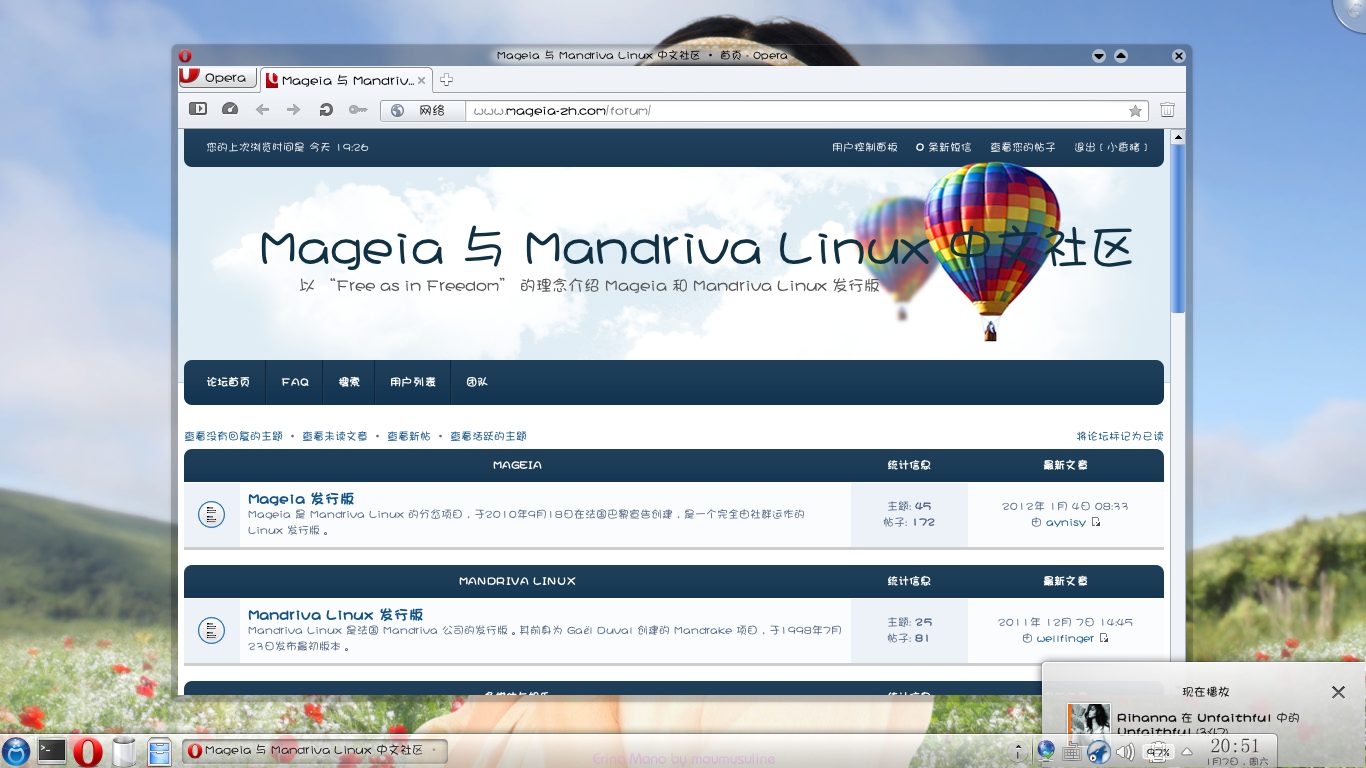
Task: Open Speed Dial gauge icon
Action: pyautogui.click(x=229, y=109)
